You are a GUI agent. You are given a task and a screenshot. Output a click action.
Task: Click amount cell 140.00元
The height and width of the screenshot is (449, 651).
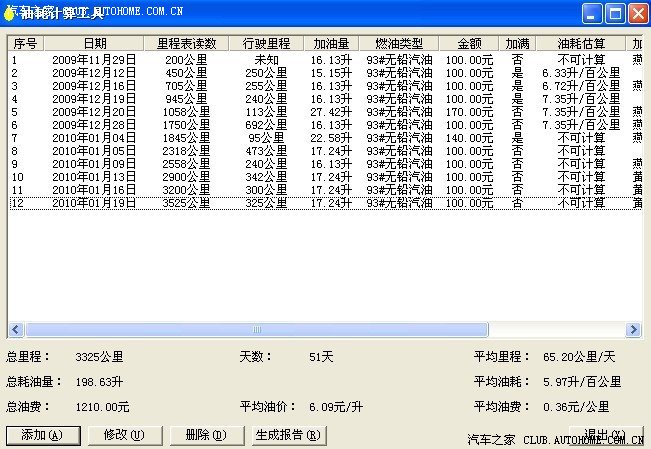469,138
